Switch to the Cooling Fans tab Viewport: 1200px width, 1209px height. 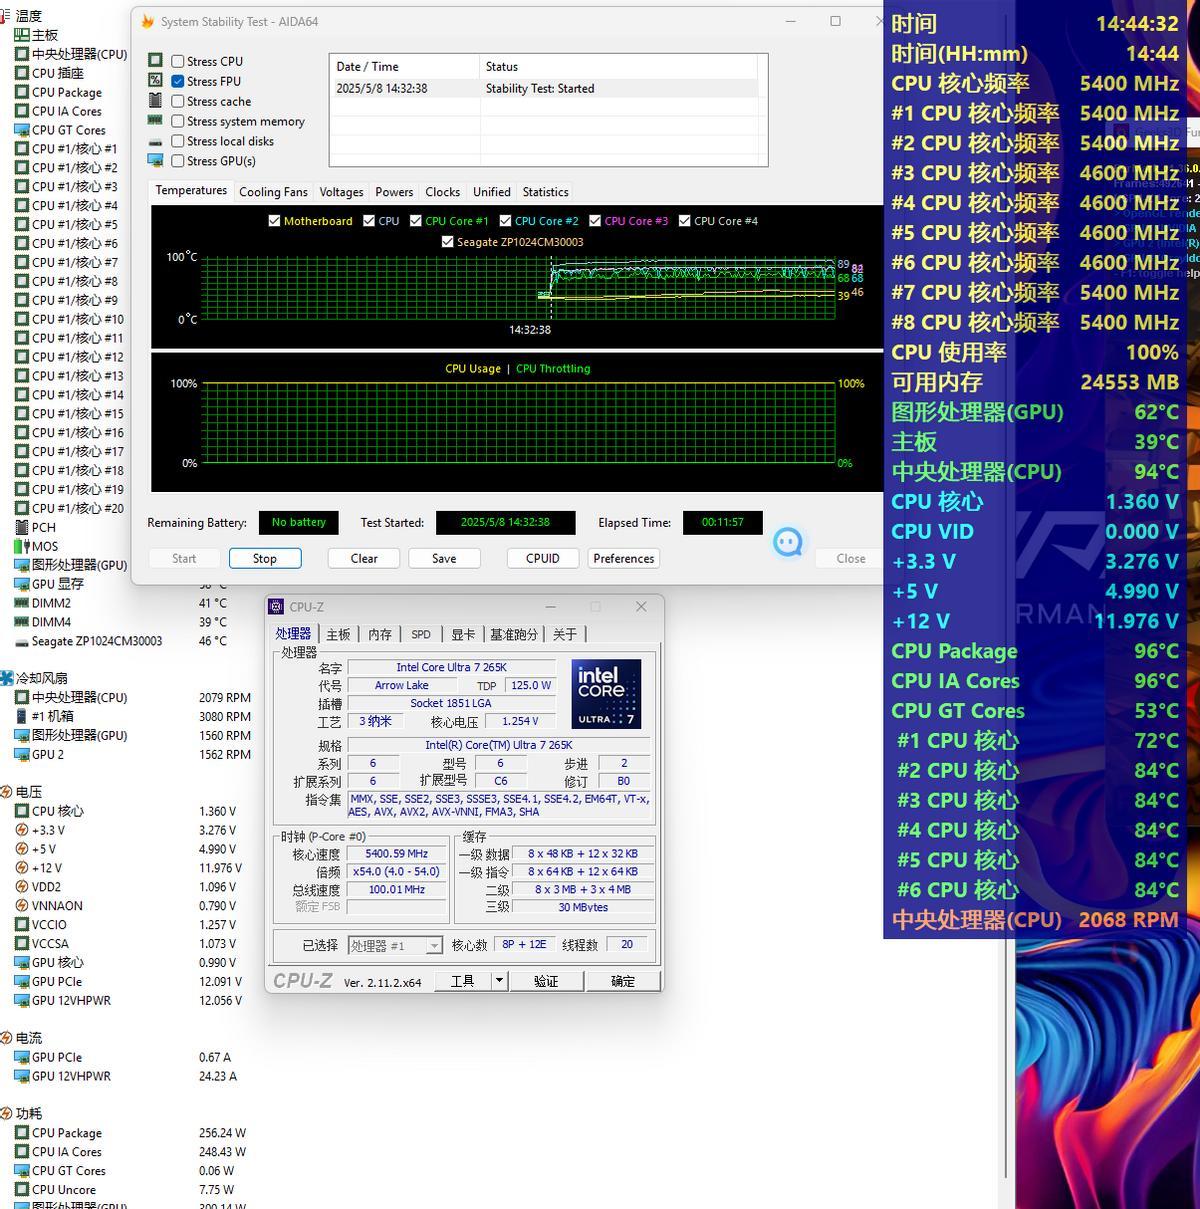click(x=273, y=192)
